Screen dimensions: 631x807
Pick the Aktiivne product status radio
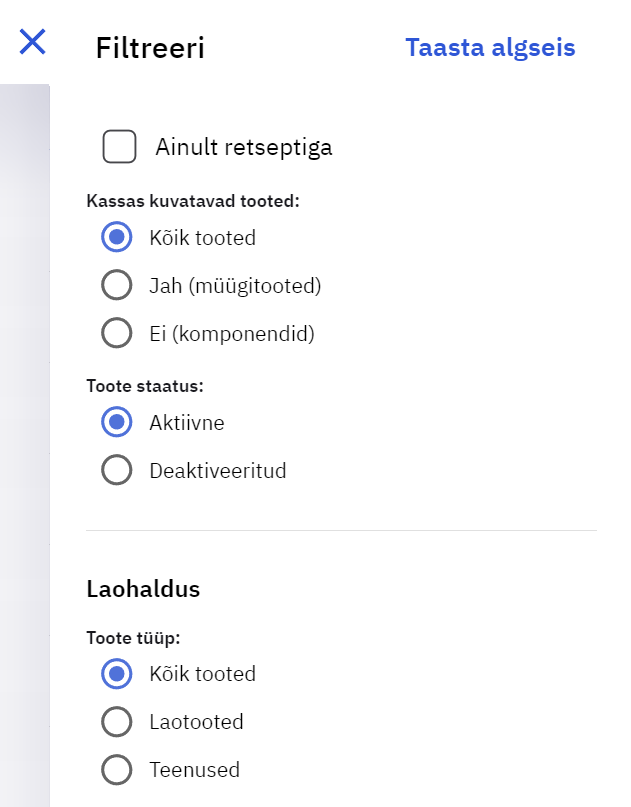point(117,422)
